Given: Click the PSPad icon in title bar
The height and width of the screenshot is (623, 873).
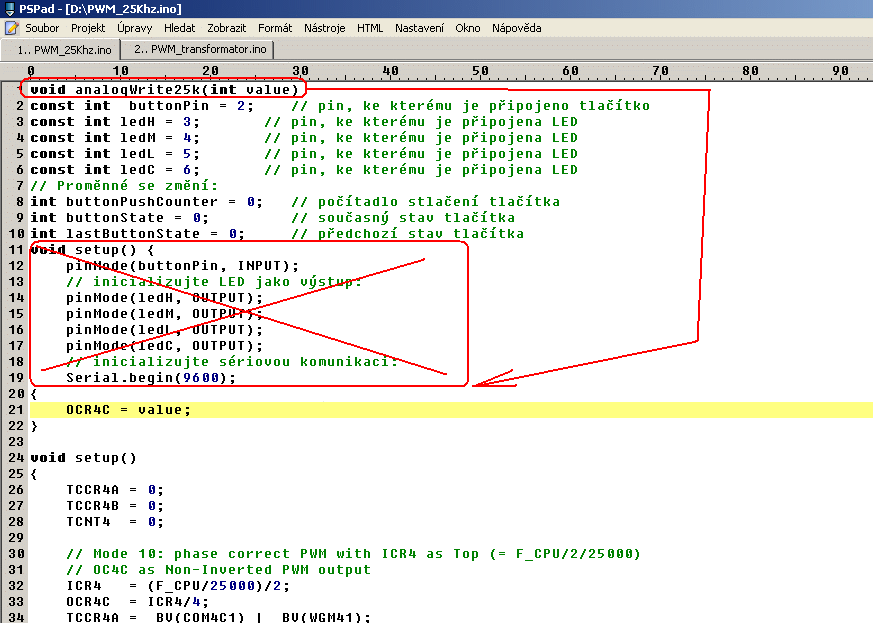Looking at the screenshot, I should tap(9, 8).
